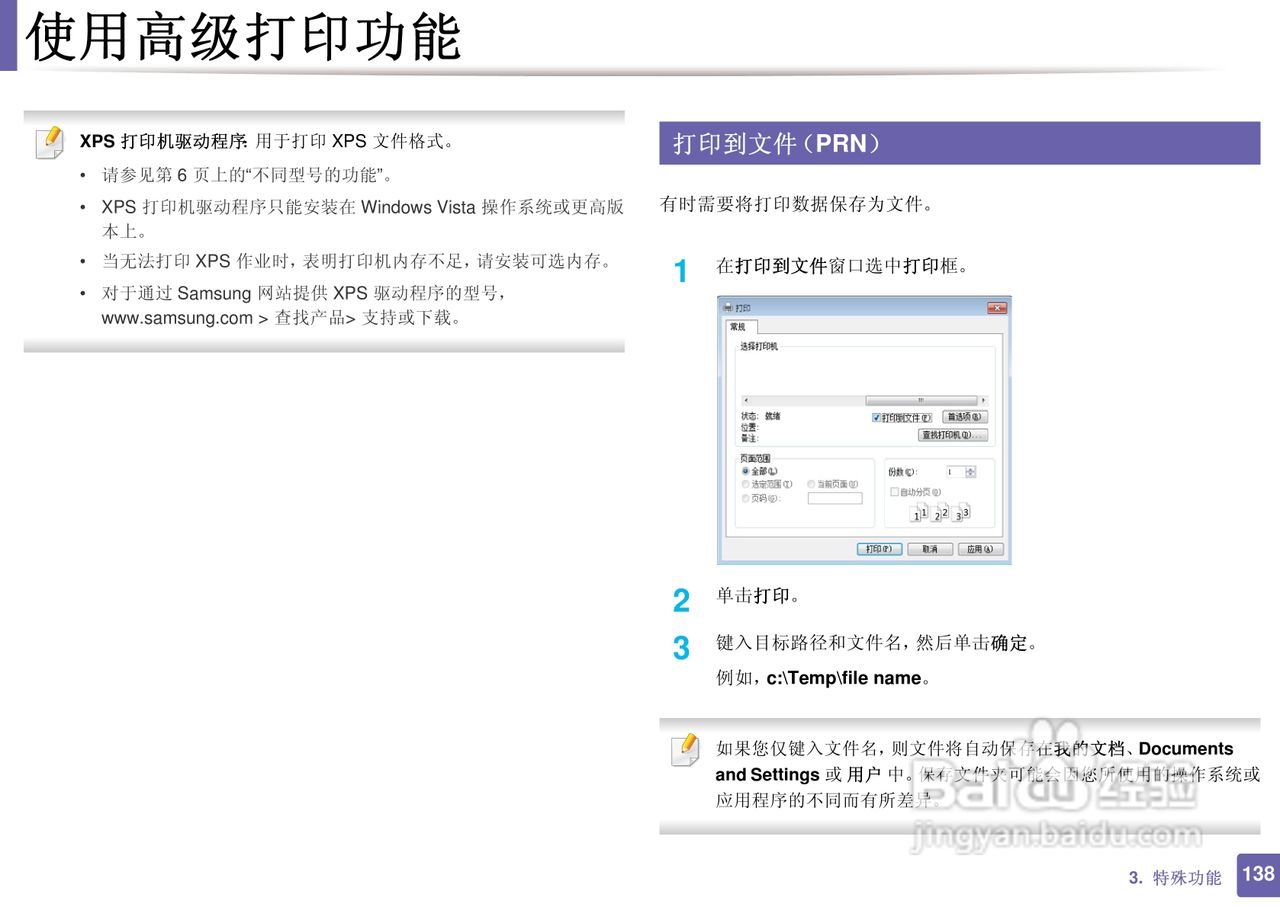The width and height of the screenshot is (1280, 907).
Task: Click the left arrow of printer list scrollbar
Action: coord(746,400)
